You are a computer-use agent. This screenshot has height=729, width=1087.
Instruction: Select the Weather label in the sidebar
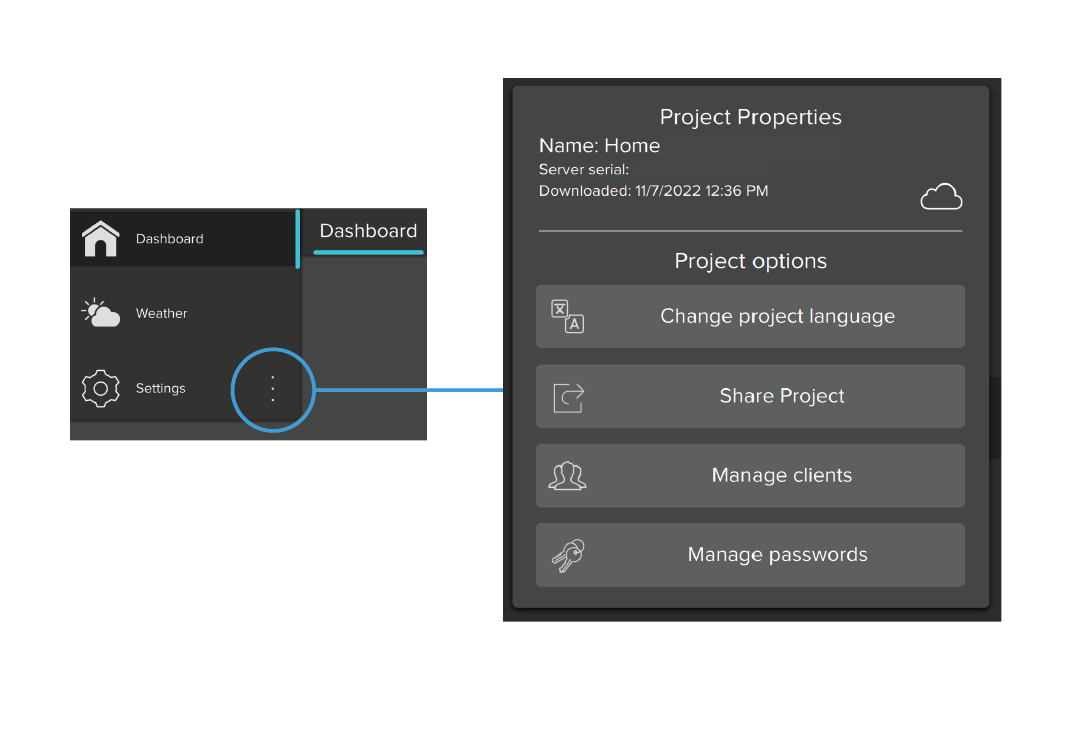pos(162,313)
